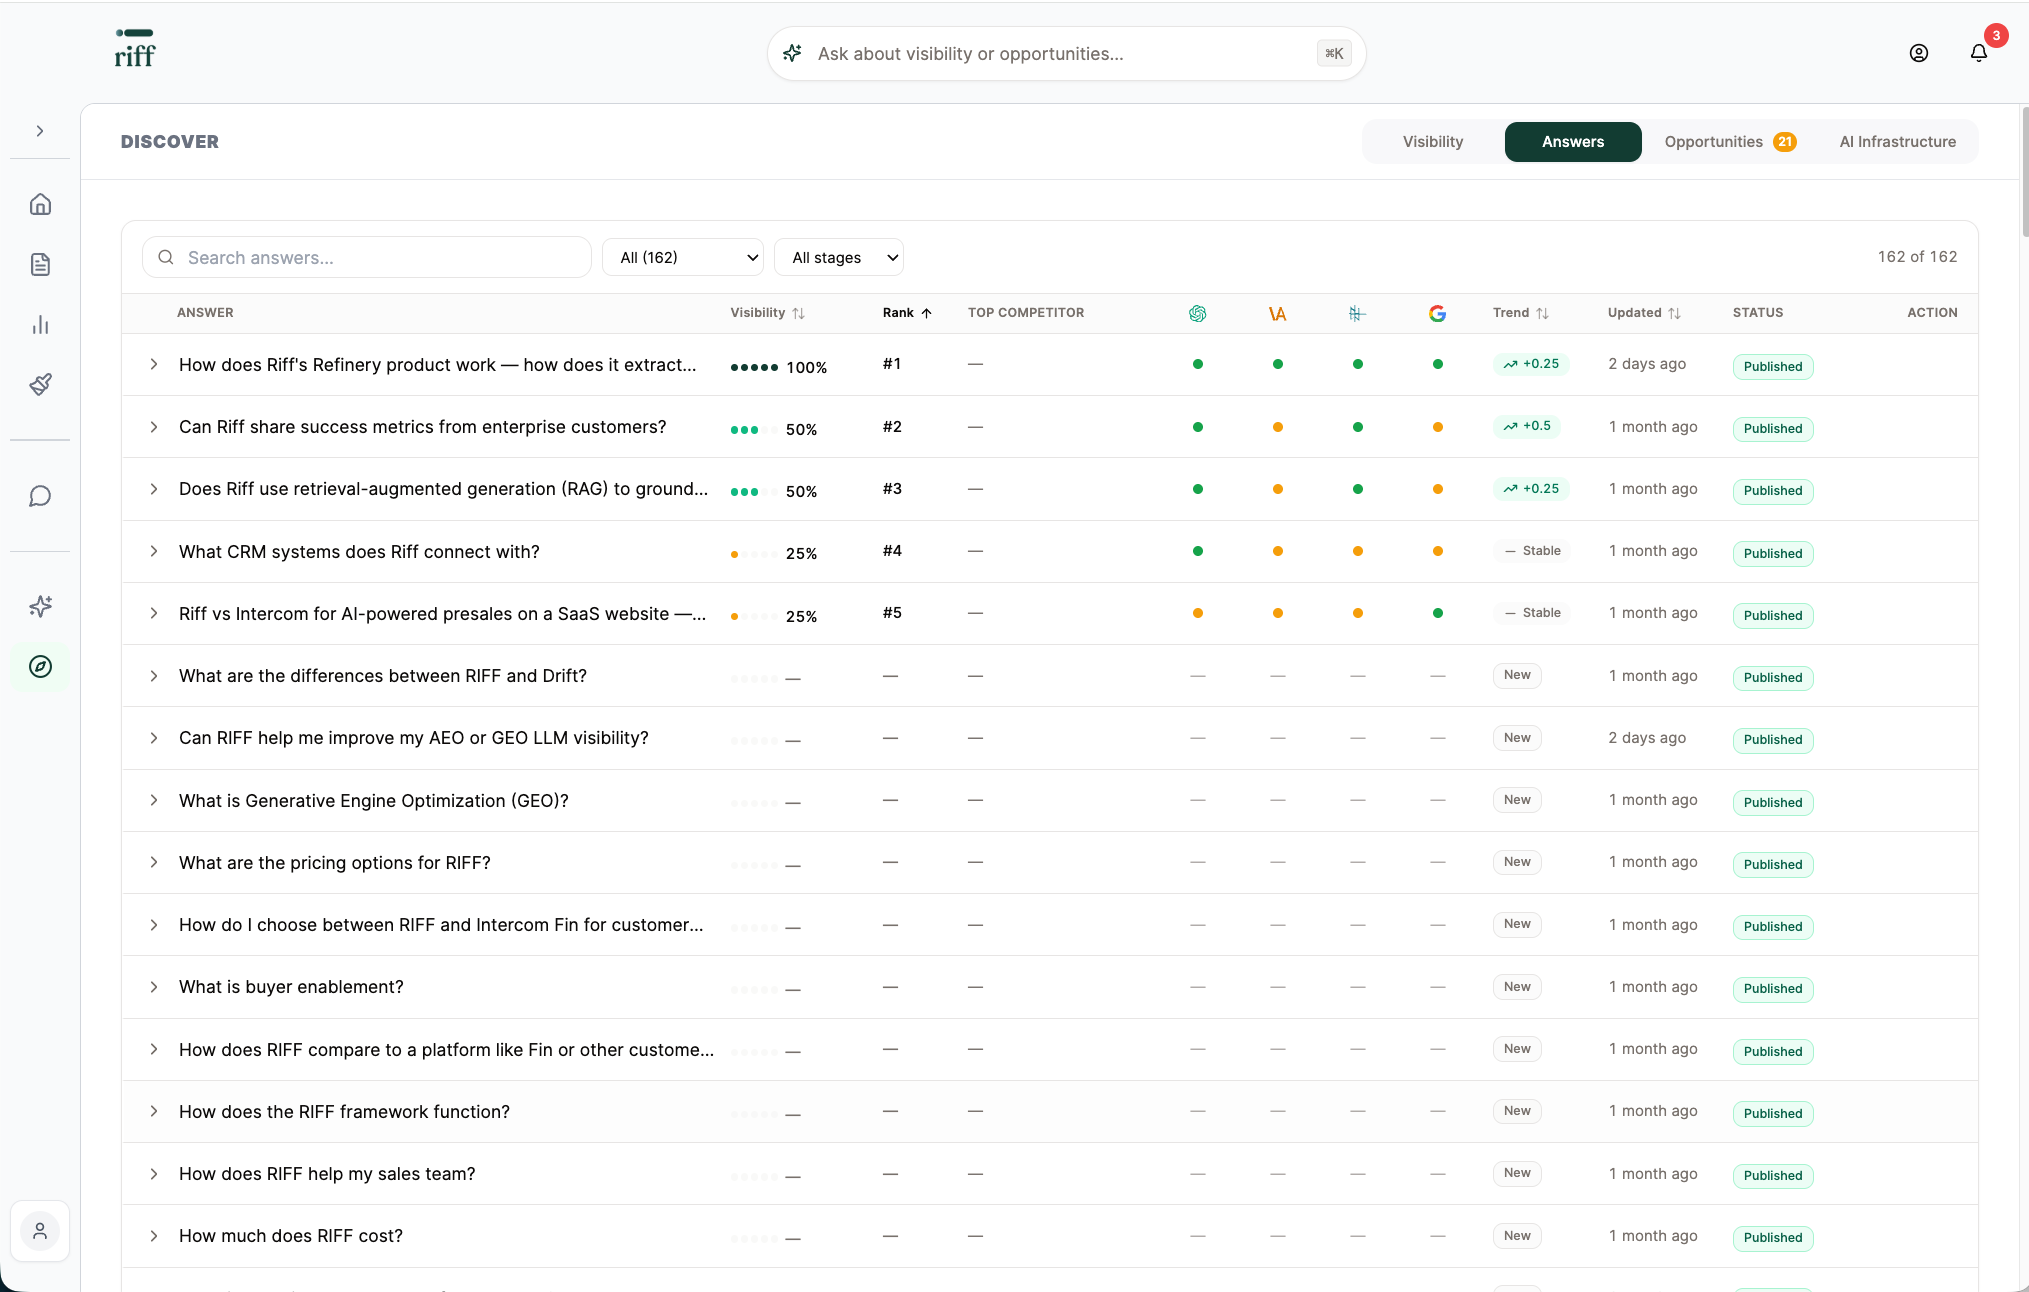Screen dimensions: 2029x1292
Task: Click Stable trend badge in Intercom row
Action: 1531,613
